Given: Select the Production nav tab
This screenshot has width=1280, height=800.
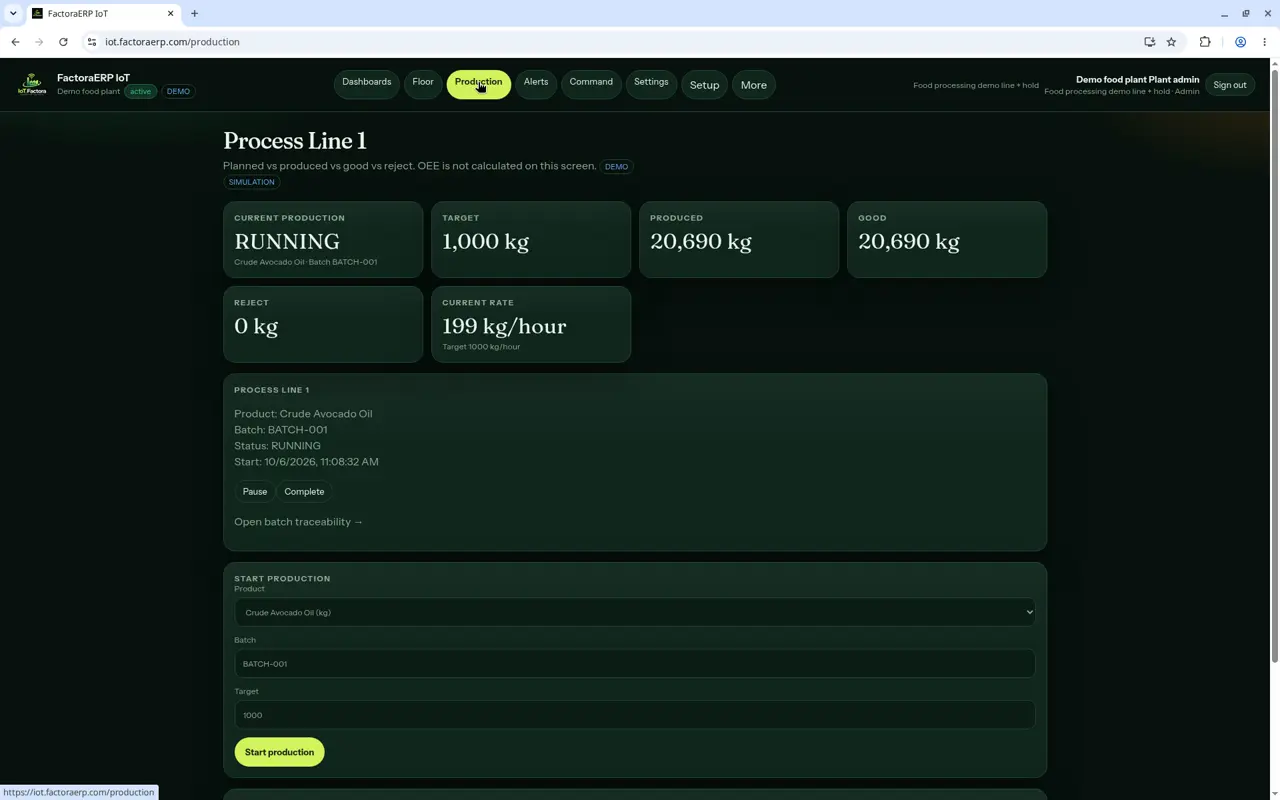Looking at the screenshot, I should (x=478, y=83).
